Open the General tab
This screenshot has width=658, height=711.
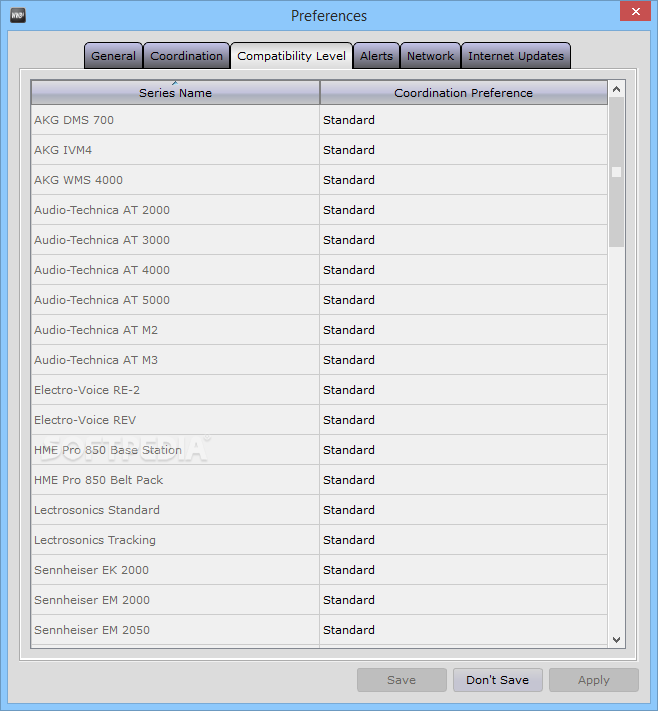click(113, 56)
